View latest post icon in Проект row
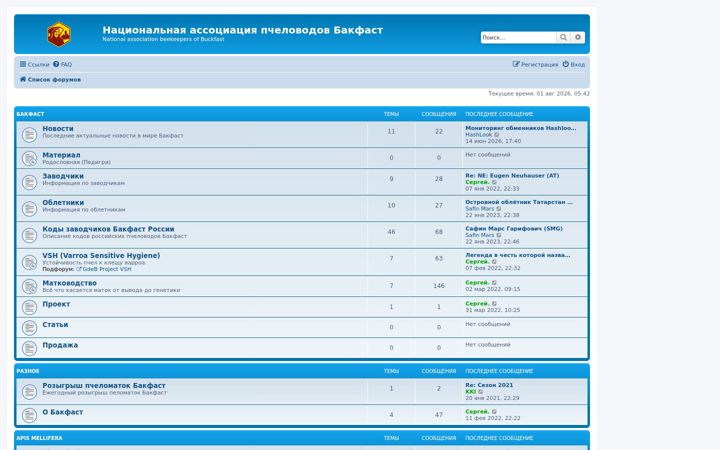720x450 pixels. coord(494,304)
